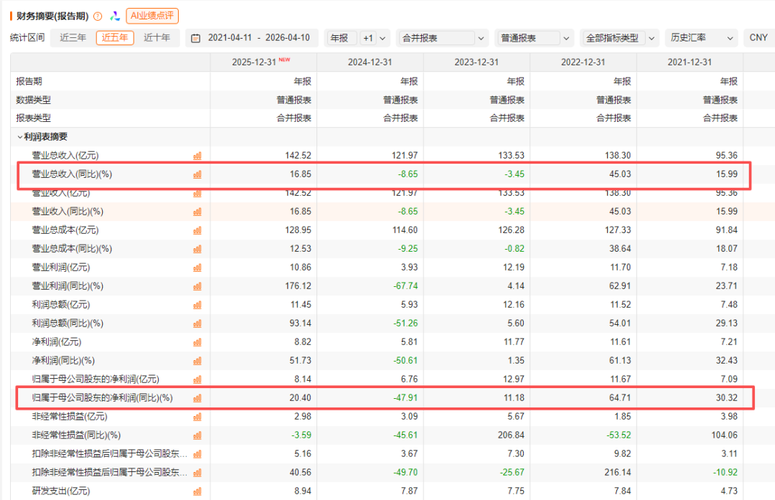Select the 近五年 period option
This screenshot has height=500, width=775.
tap(115, 38)
